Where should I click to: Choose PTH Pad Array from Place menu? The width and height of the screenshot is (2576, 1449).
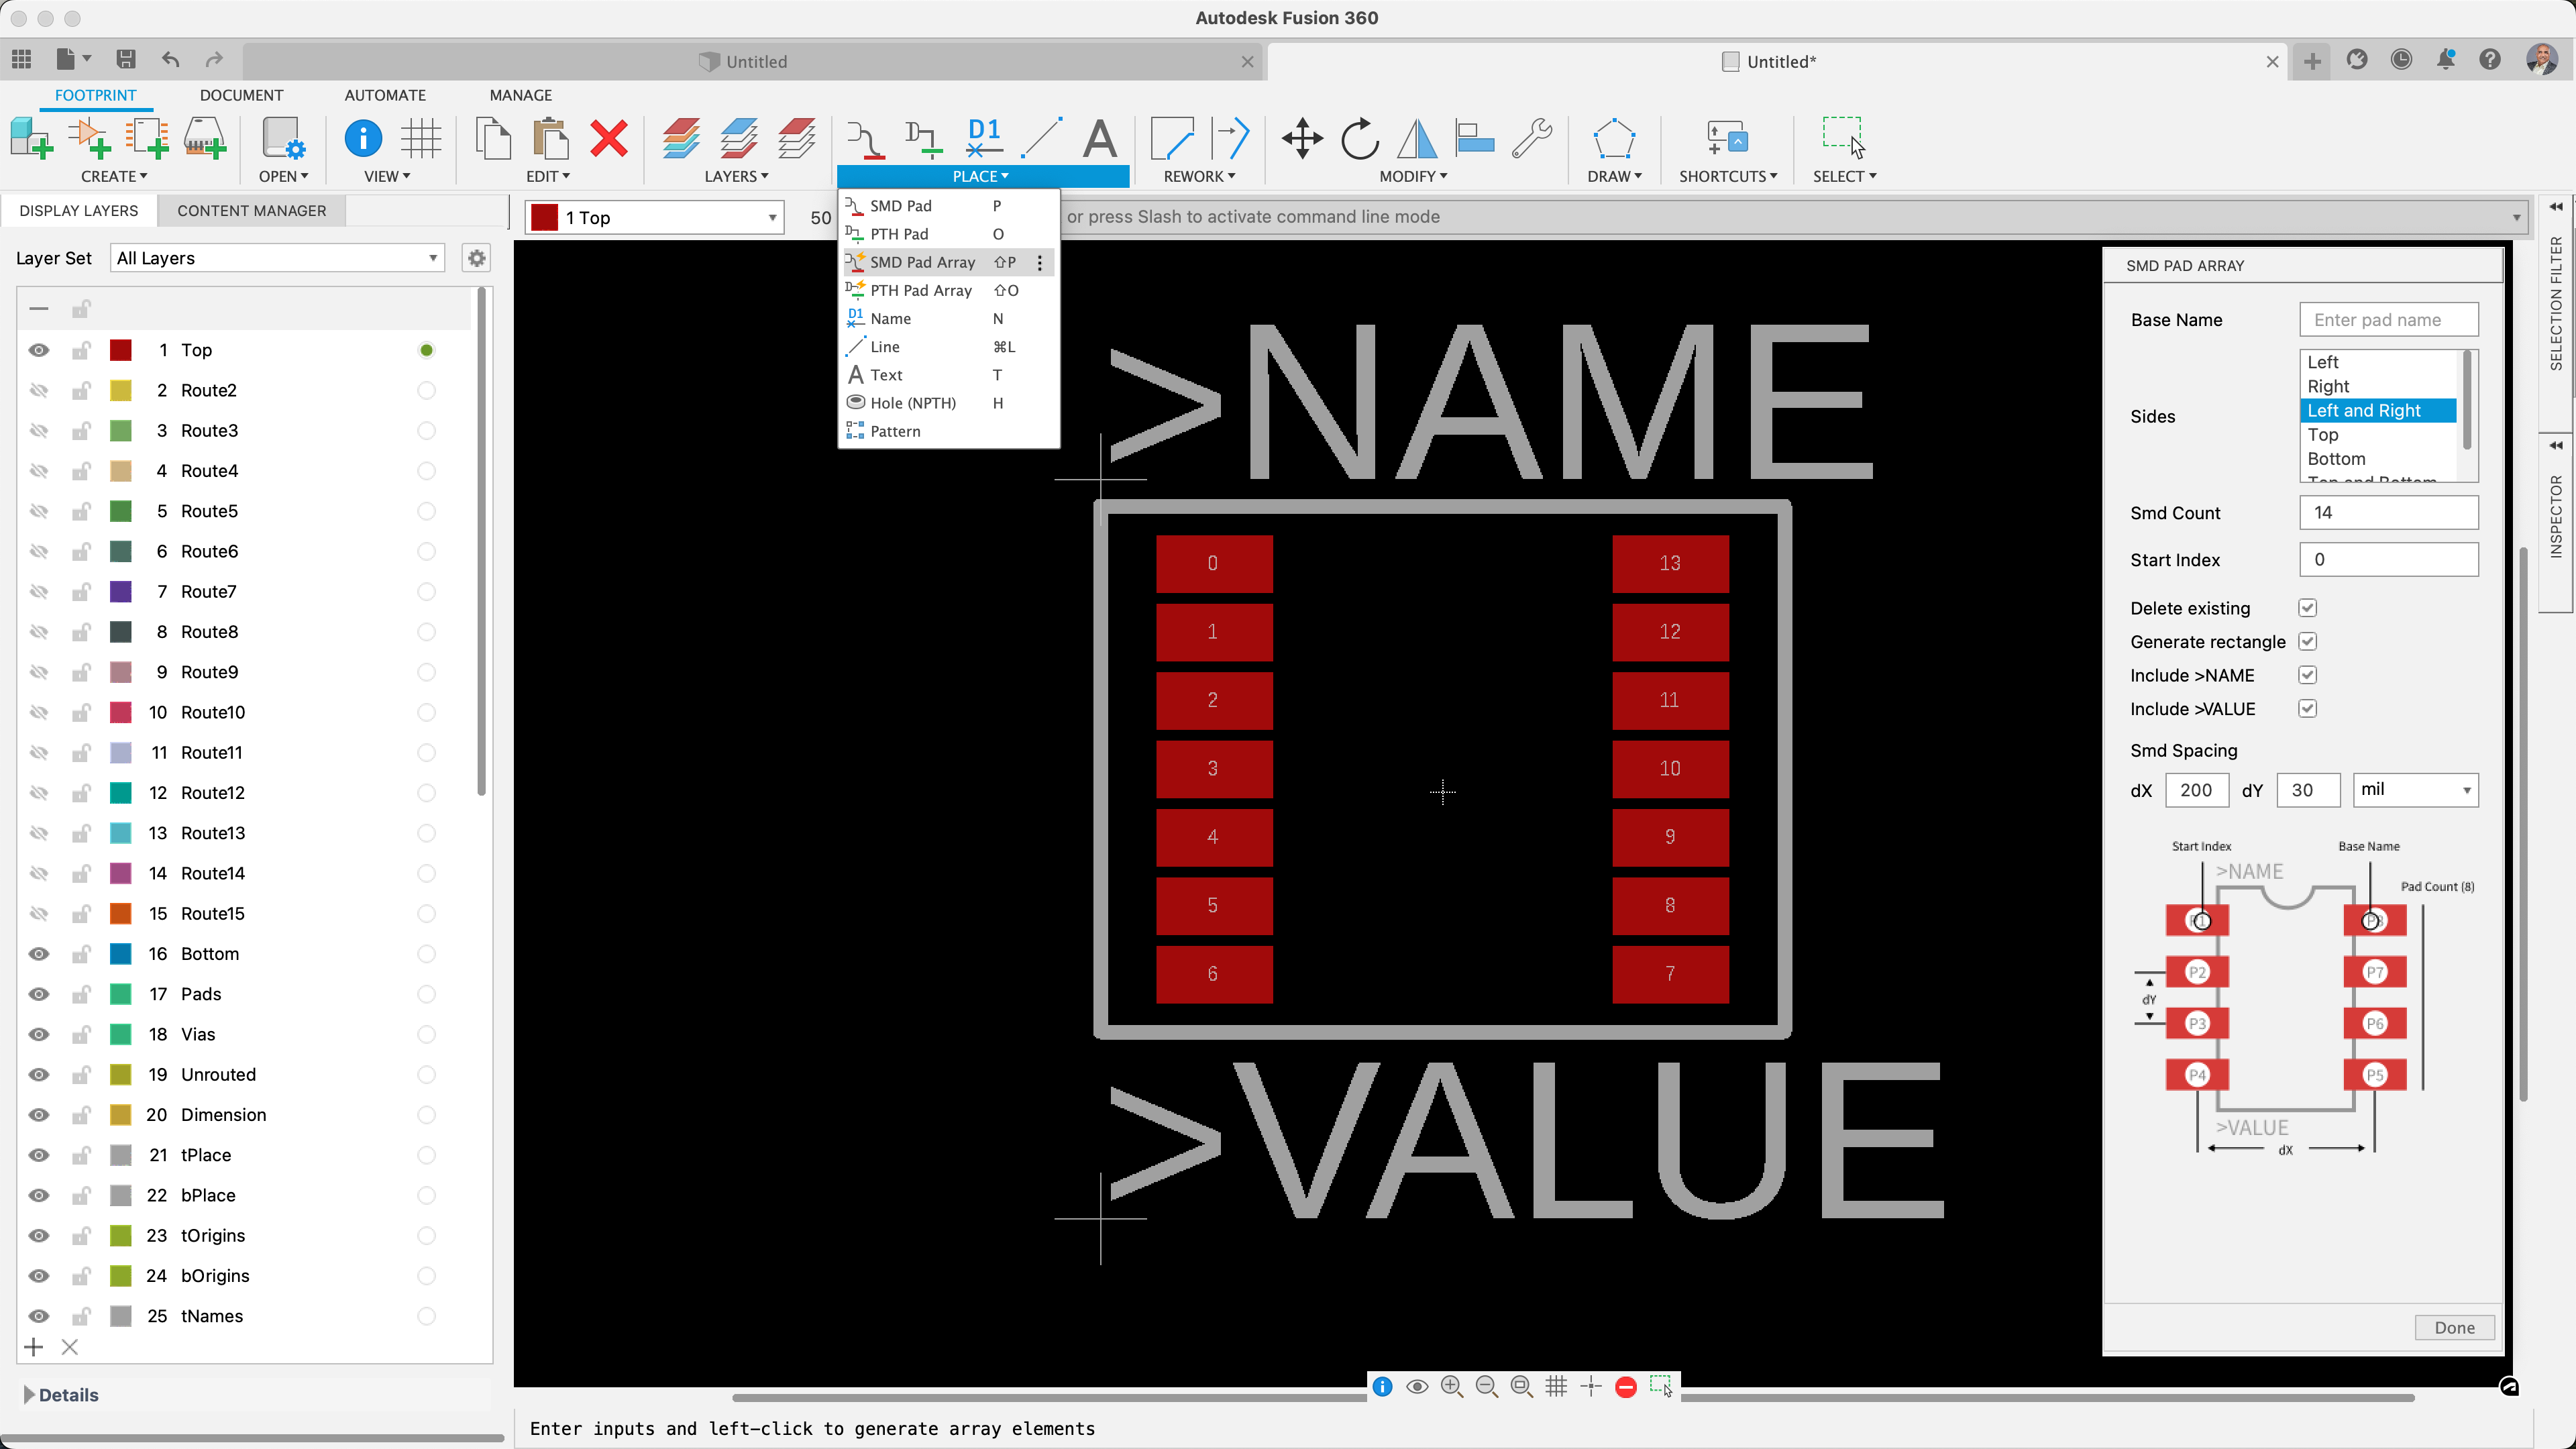[x=948, y=290]
